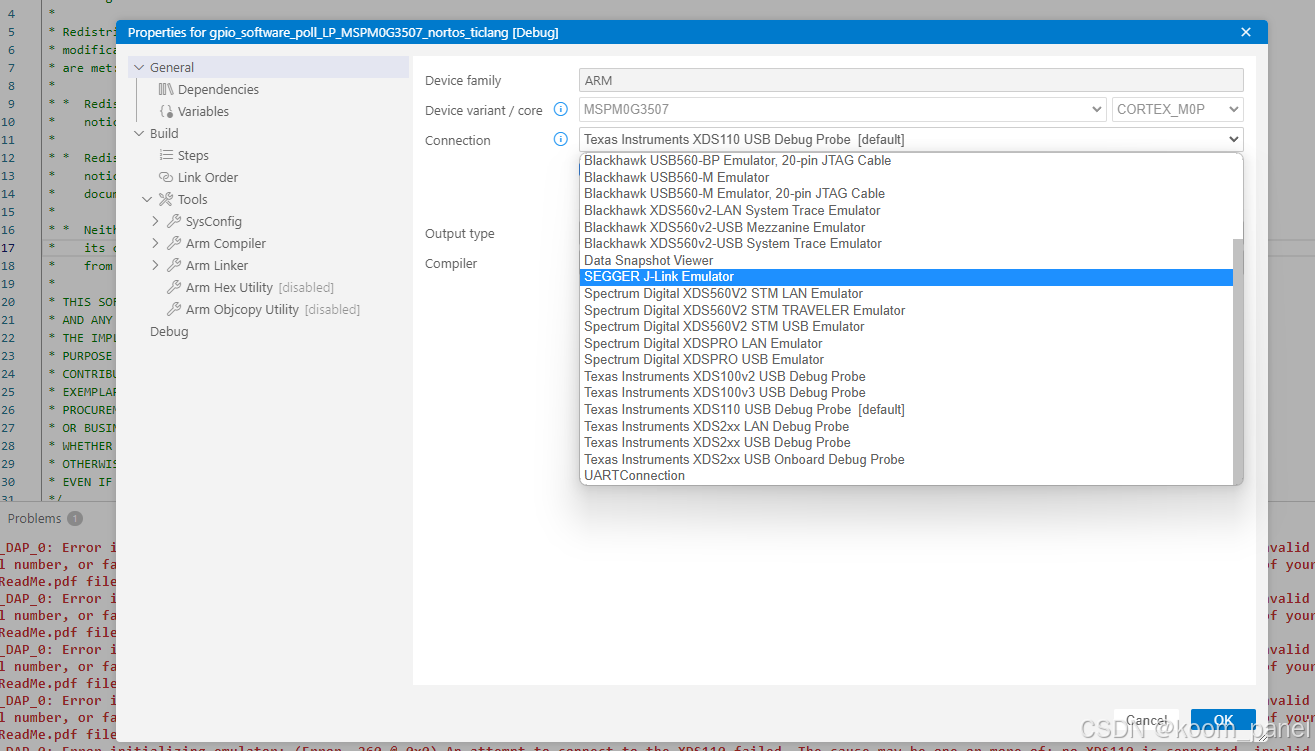Click the Arm Compiler wrench icon
This screenshot has height=751, width=1315.
[x=174, y=244]
